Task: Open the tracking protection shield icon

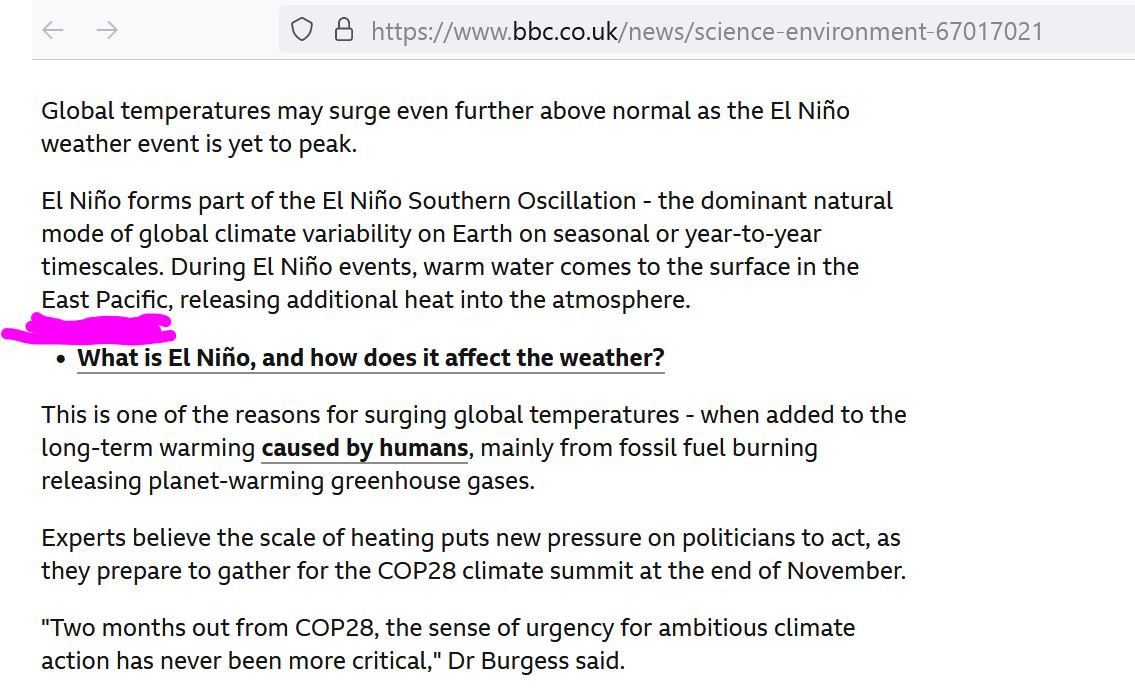Action: 302,30
